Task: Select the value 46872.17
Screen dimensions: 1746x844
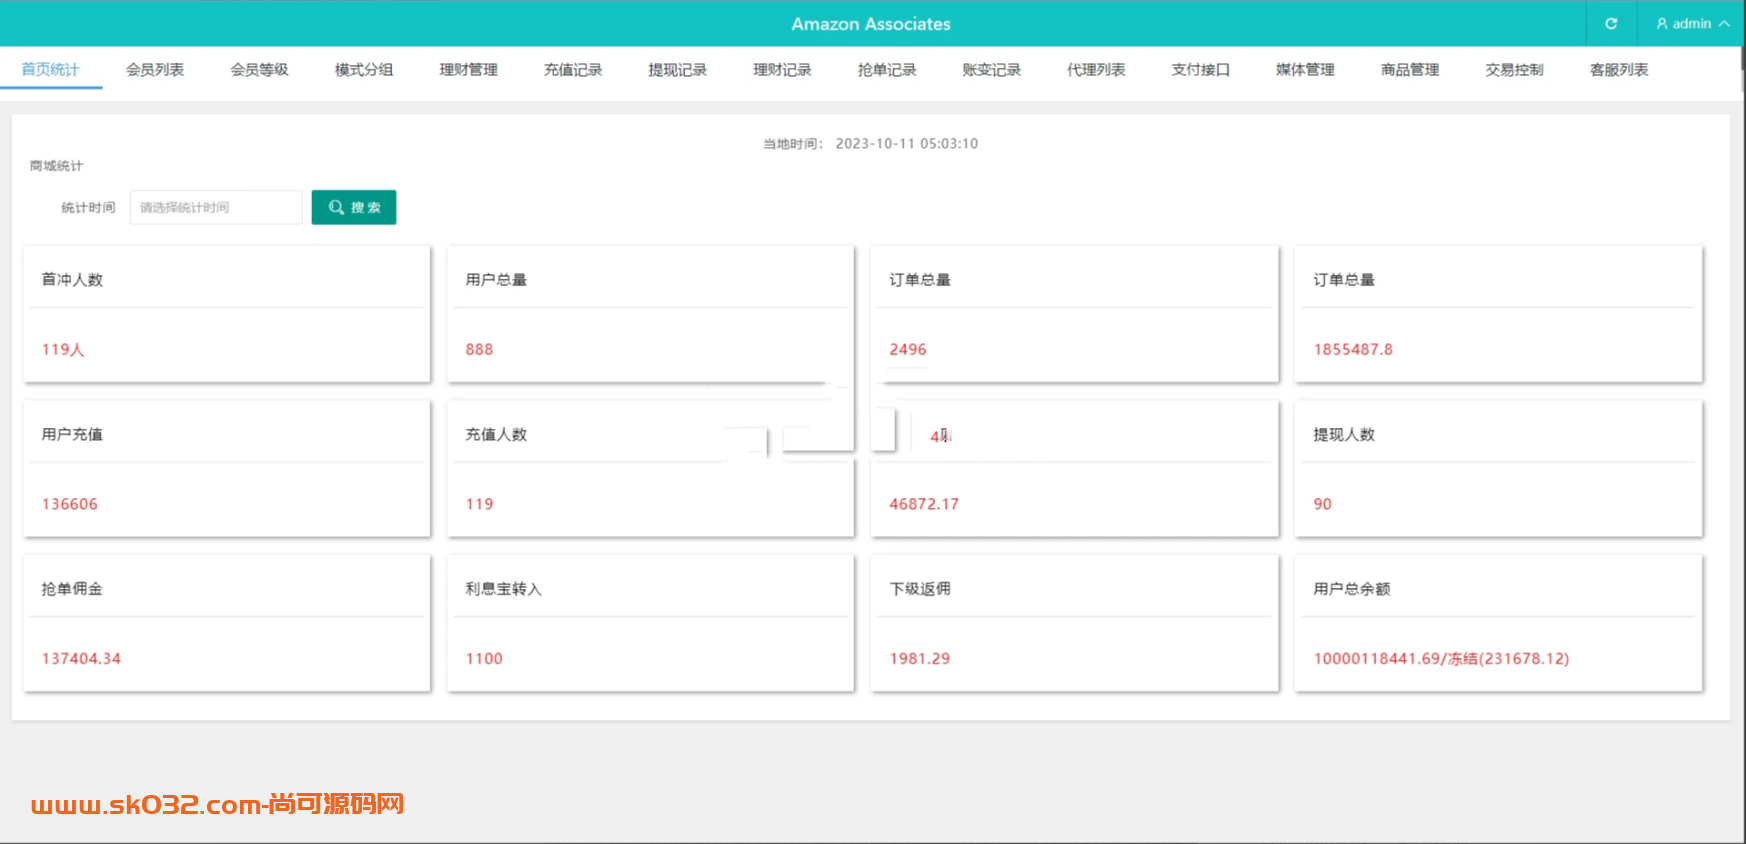Action: [924, 504]
